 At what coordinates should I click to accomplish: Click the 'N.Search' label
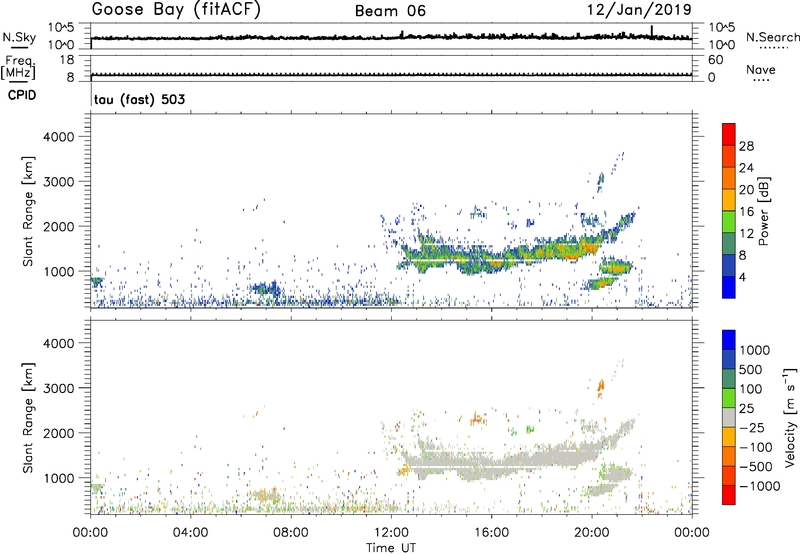click(x=772, y=37)
